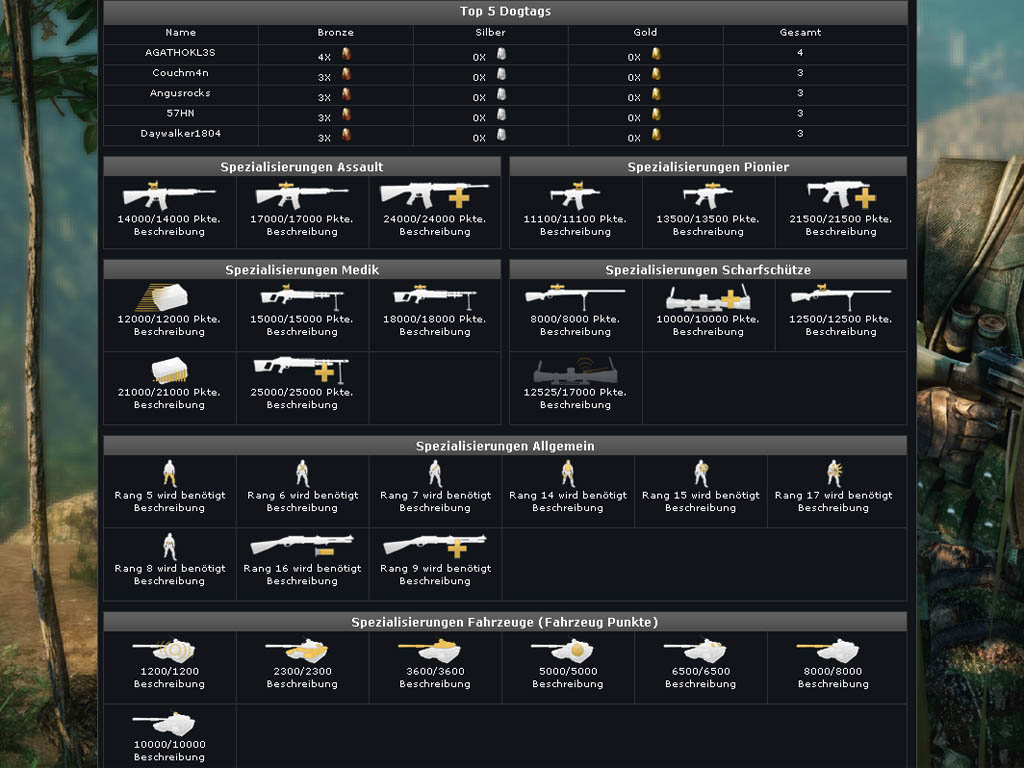Open Beschreibung under Rang 9 wird benötigt
The image size is (1024, 768).
pos(434,581)
